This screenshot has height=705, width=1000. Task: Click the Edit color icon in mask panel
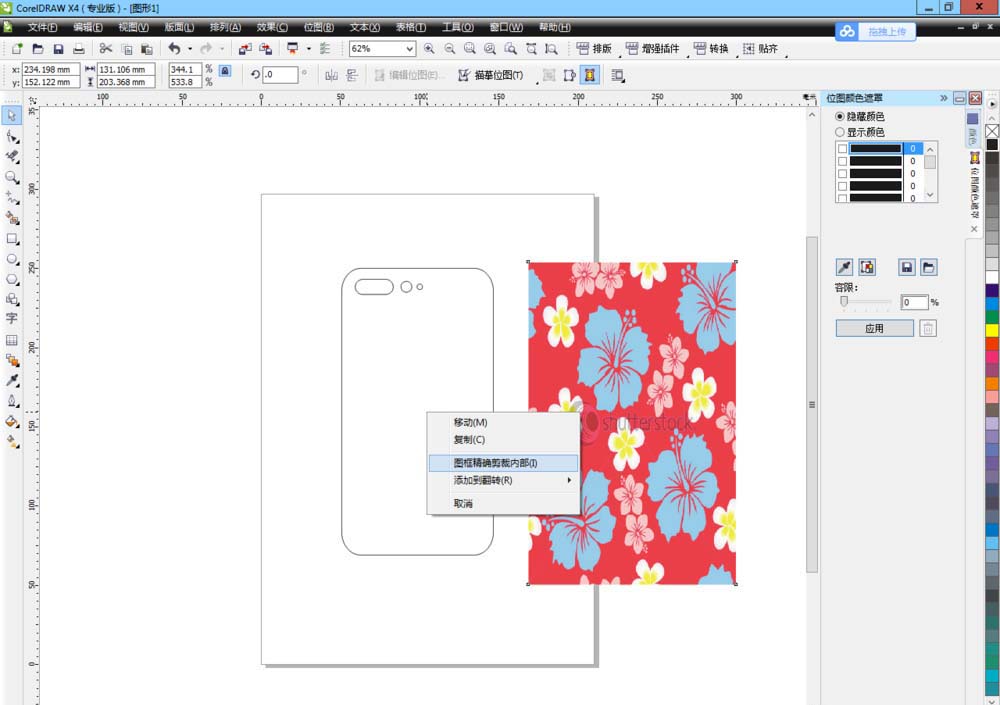[867, 267]
